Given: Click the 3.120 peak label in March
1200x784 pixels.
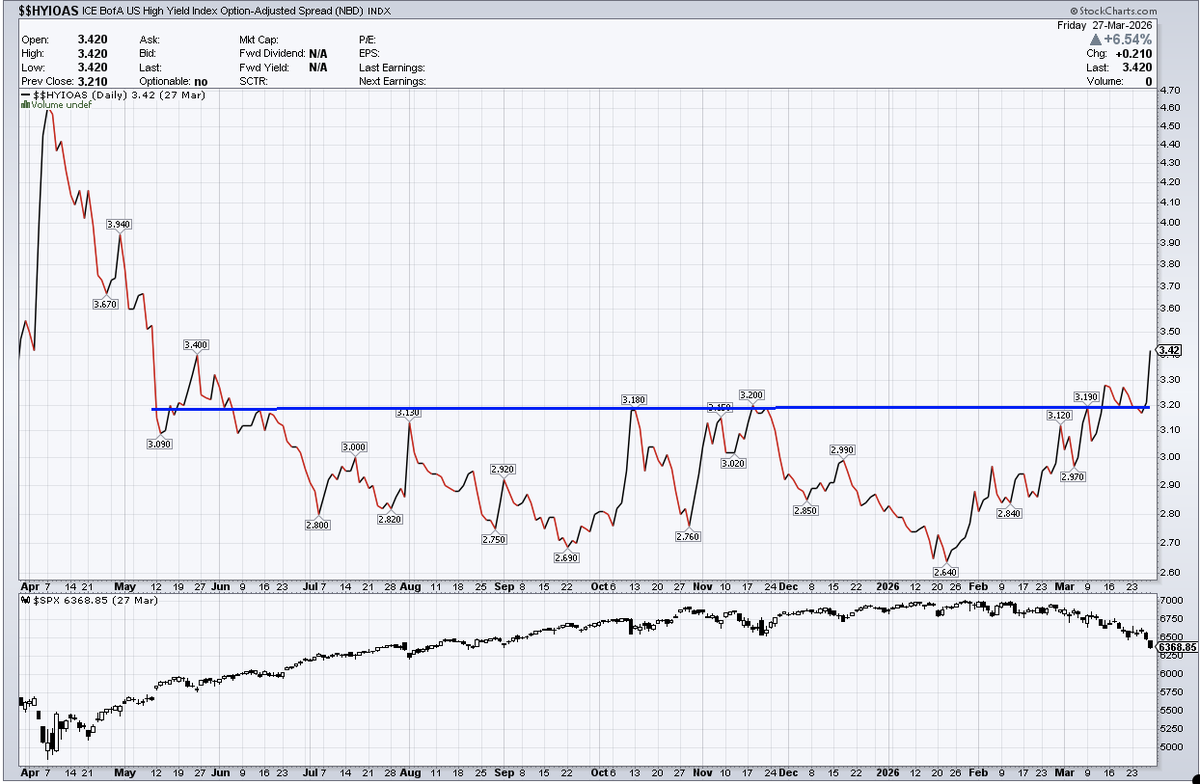Looking at the screenshot, I should point(1059,415).
